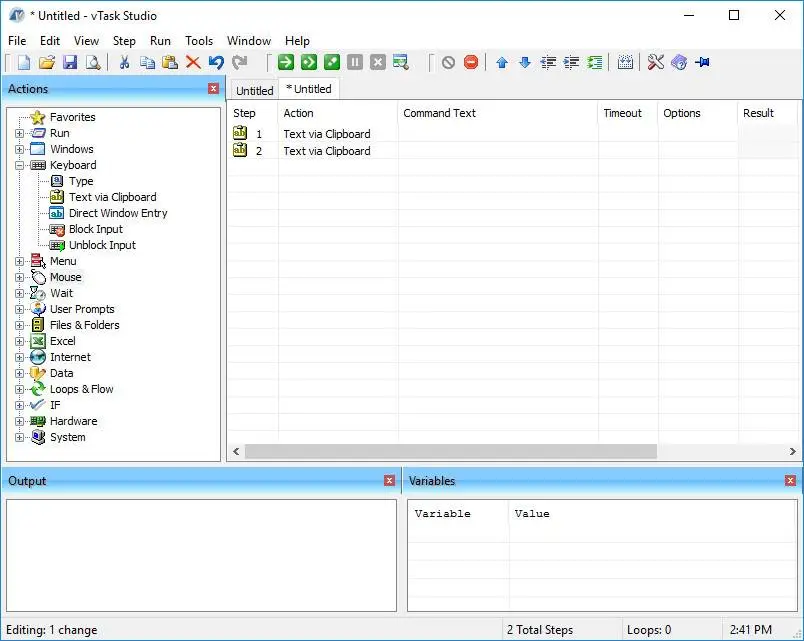Screen dimensions: 804x641
Task: Open the scheduler calendar icon
Action: [625, 63]
